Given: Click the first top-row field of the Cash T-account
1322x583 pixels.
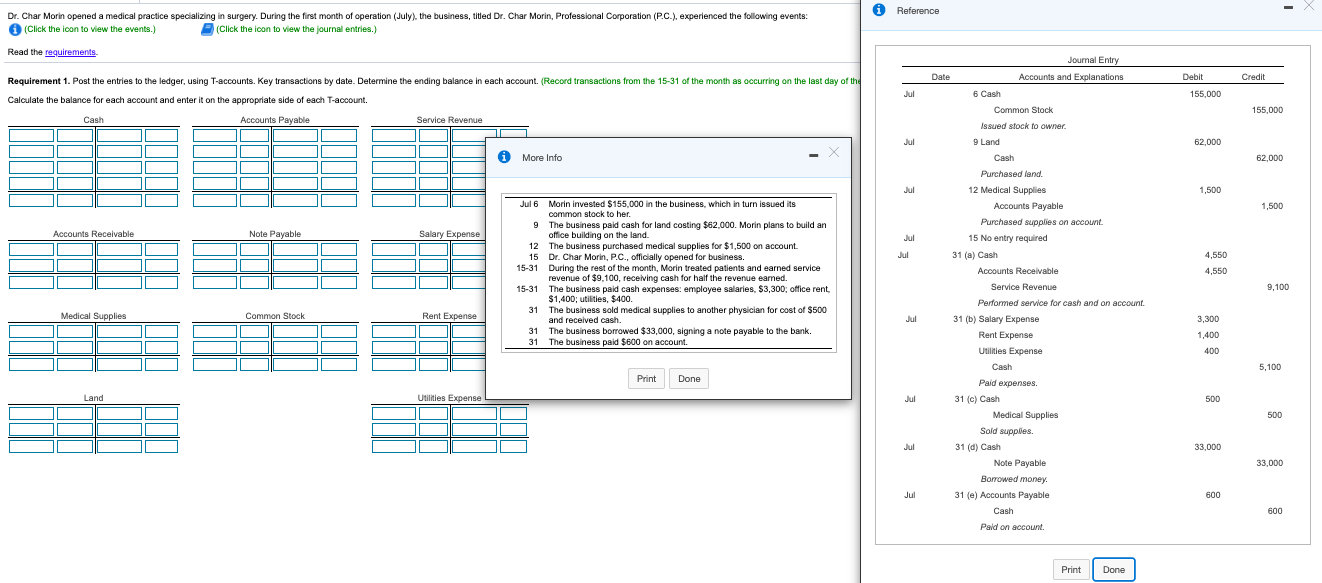Looking at the screenshot, I should coord(30,135).
